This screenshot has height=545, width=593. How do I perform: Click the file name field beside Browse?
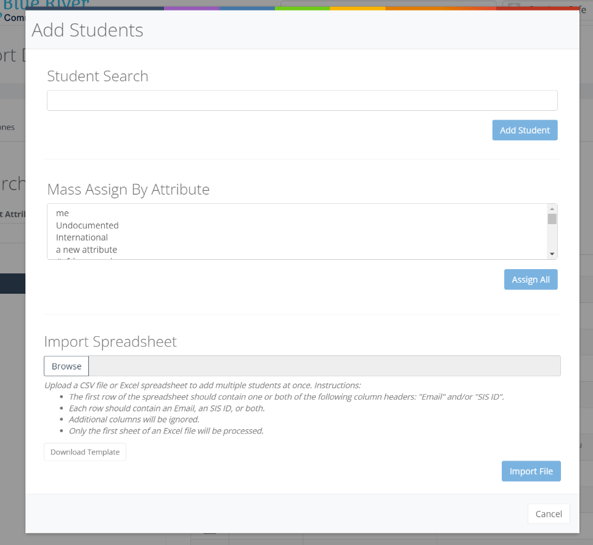click(324, 366)
